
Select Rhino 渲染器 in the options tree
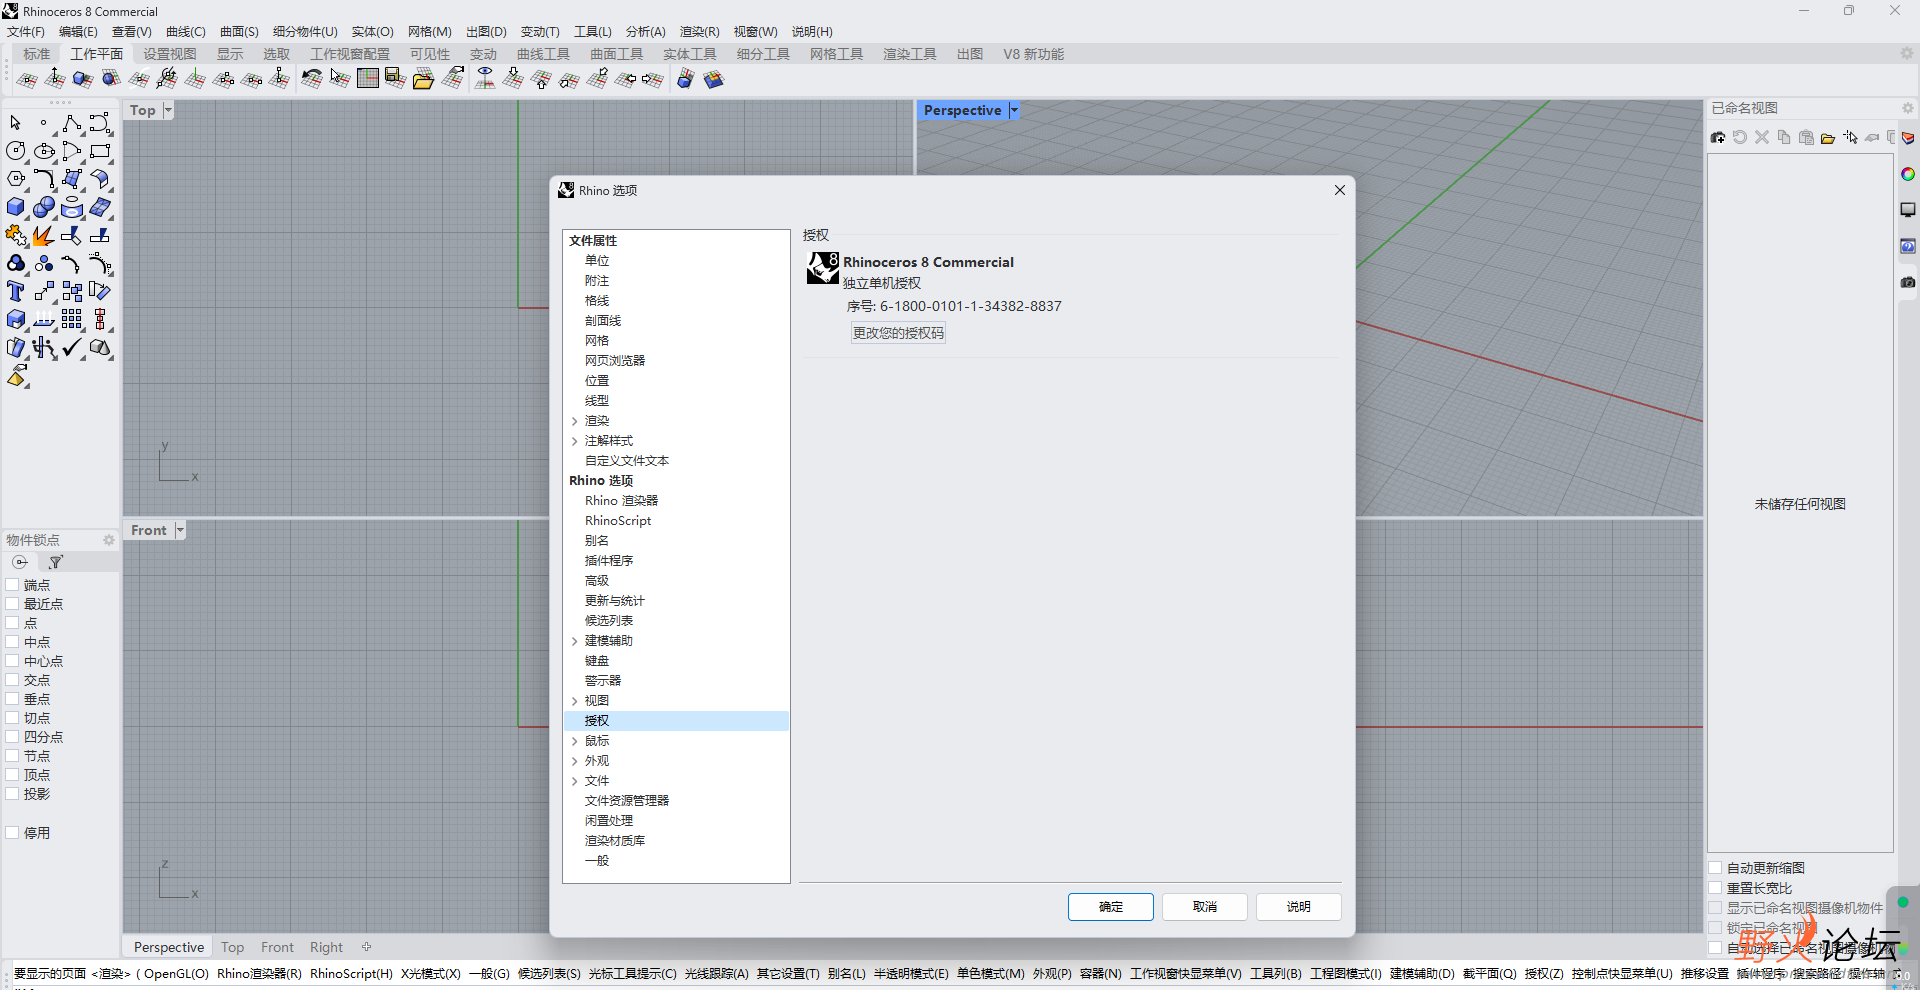pos(621,501)
